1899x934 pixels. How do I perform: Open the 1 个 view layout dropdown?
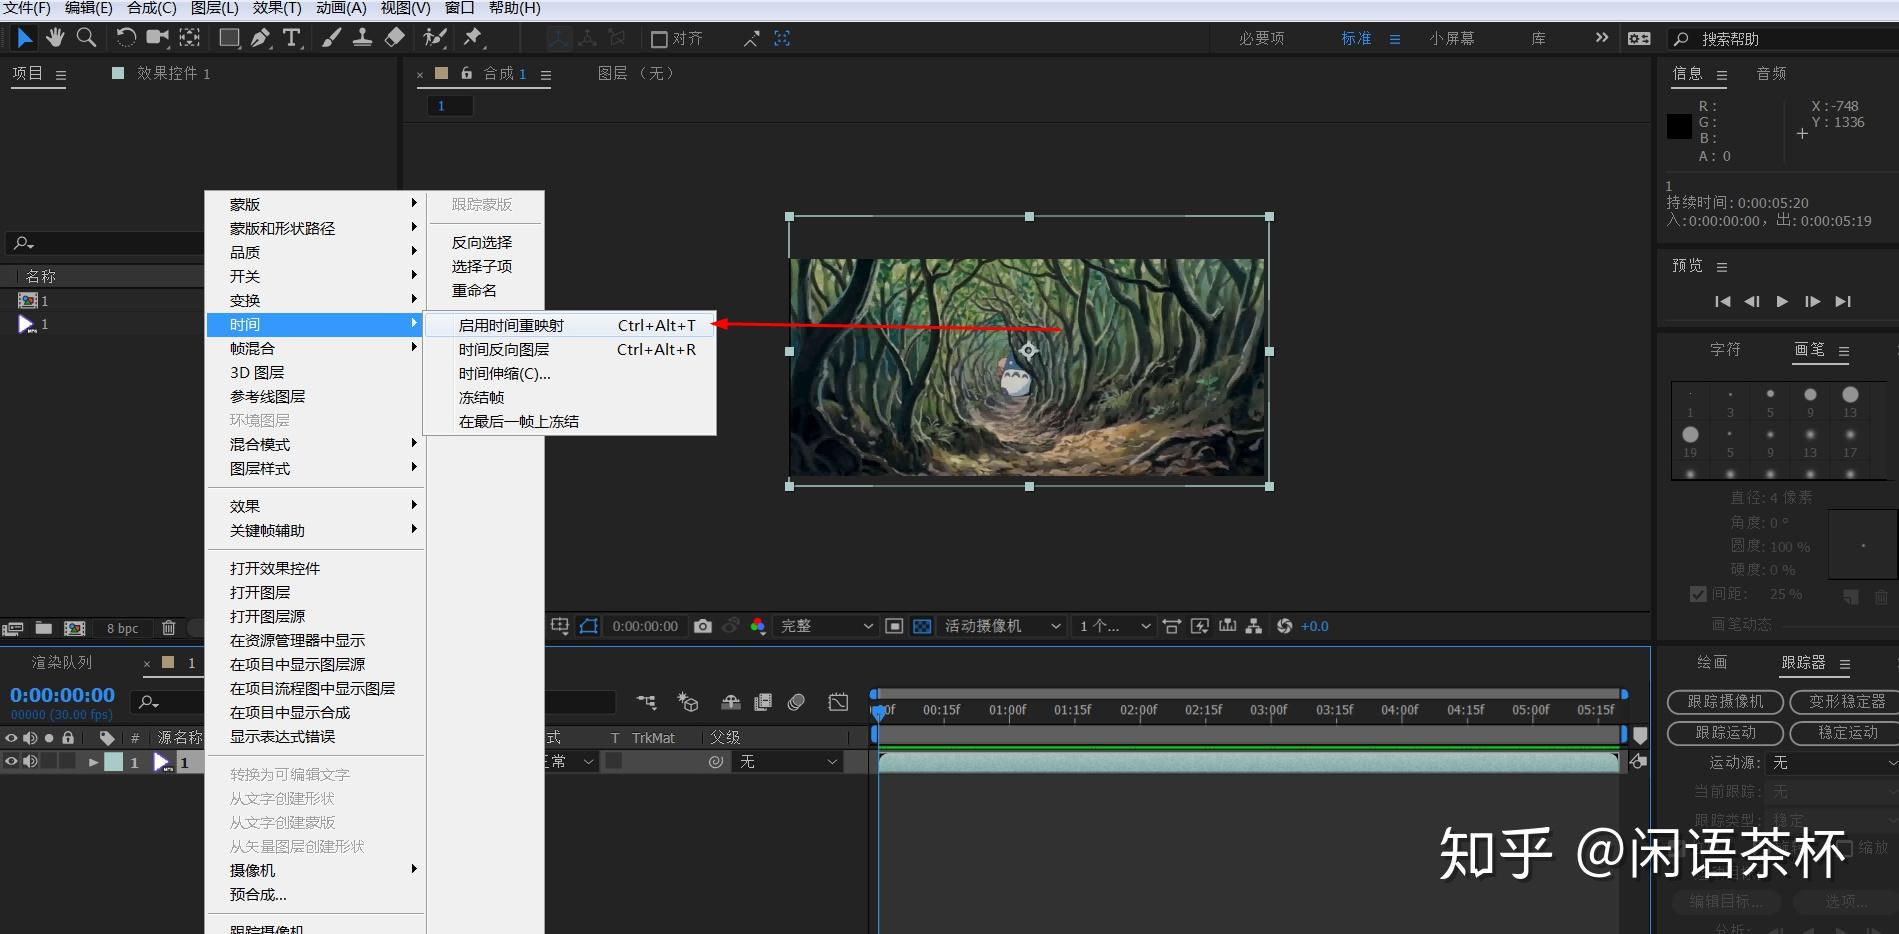1114,626
